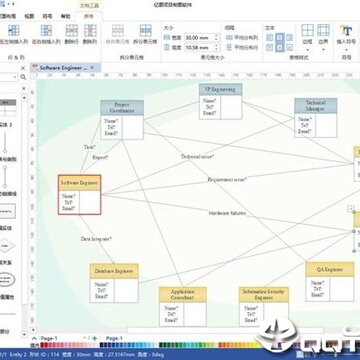Open the Symbols ribbon tab
Screen dimensions: 360x360
(47, 16)
